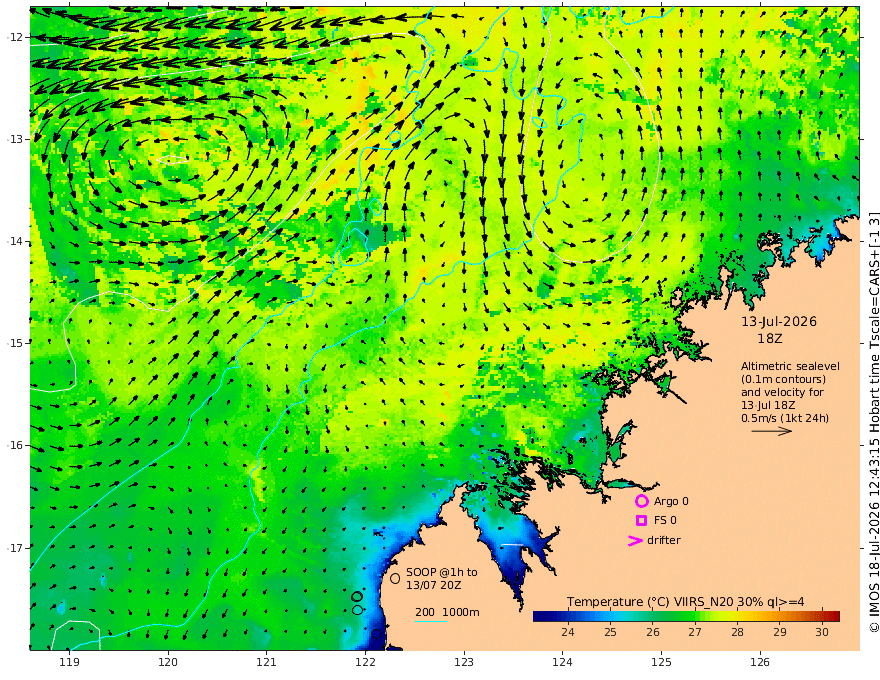Viewport: 880px width, 680px height.
Task: Click the "13/07 20Z" SOOP time text
Action: click(x=434, y=585)
